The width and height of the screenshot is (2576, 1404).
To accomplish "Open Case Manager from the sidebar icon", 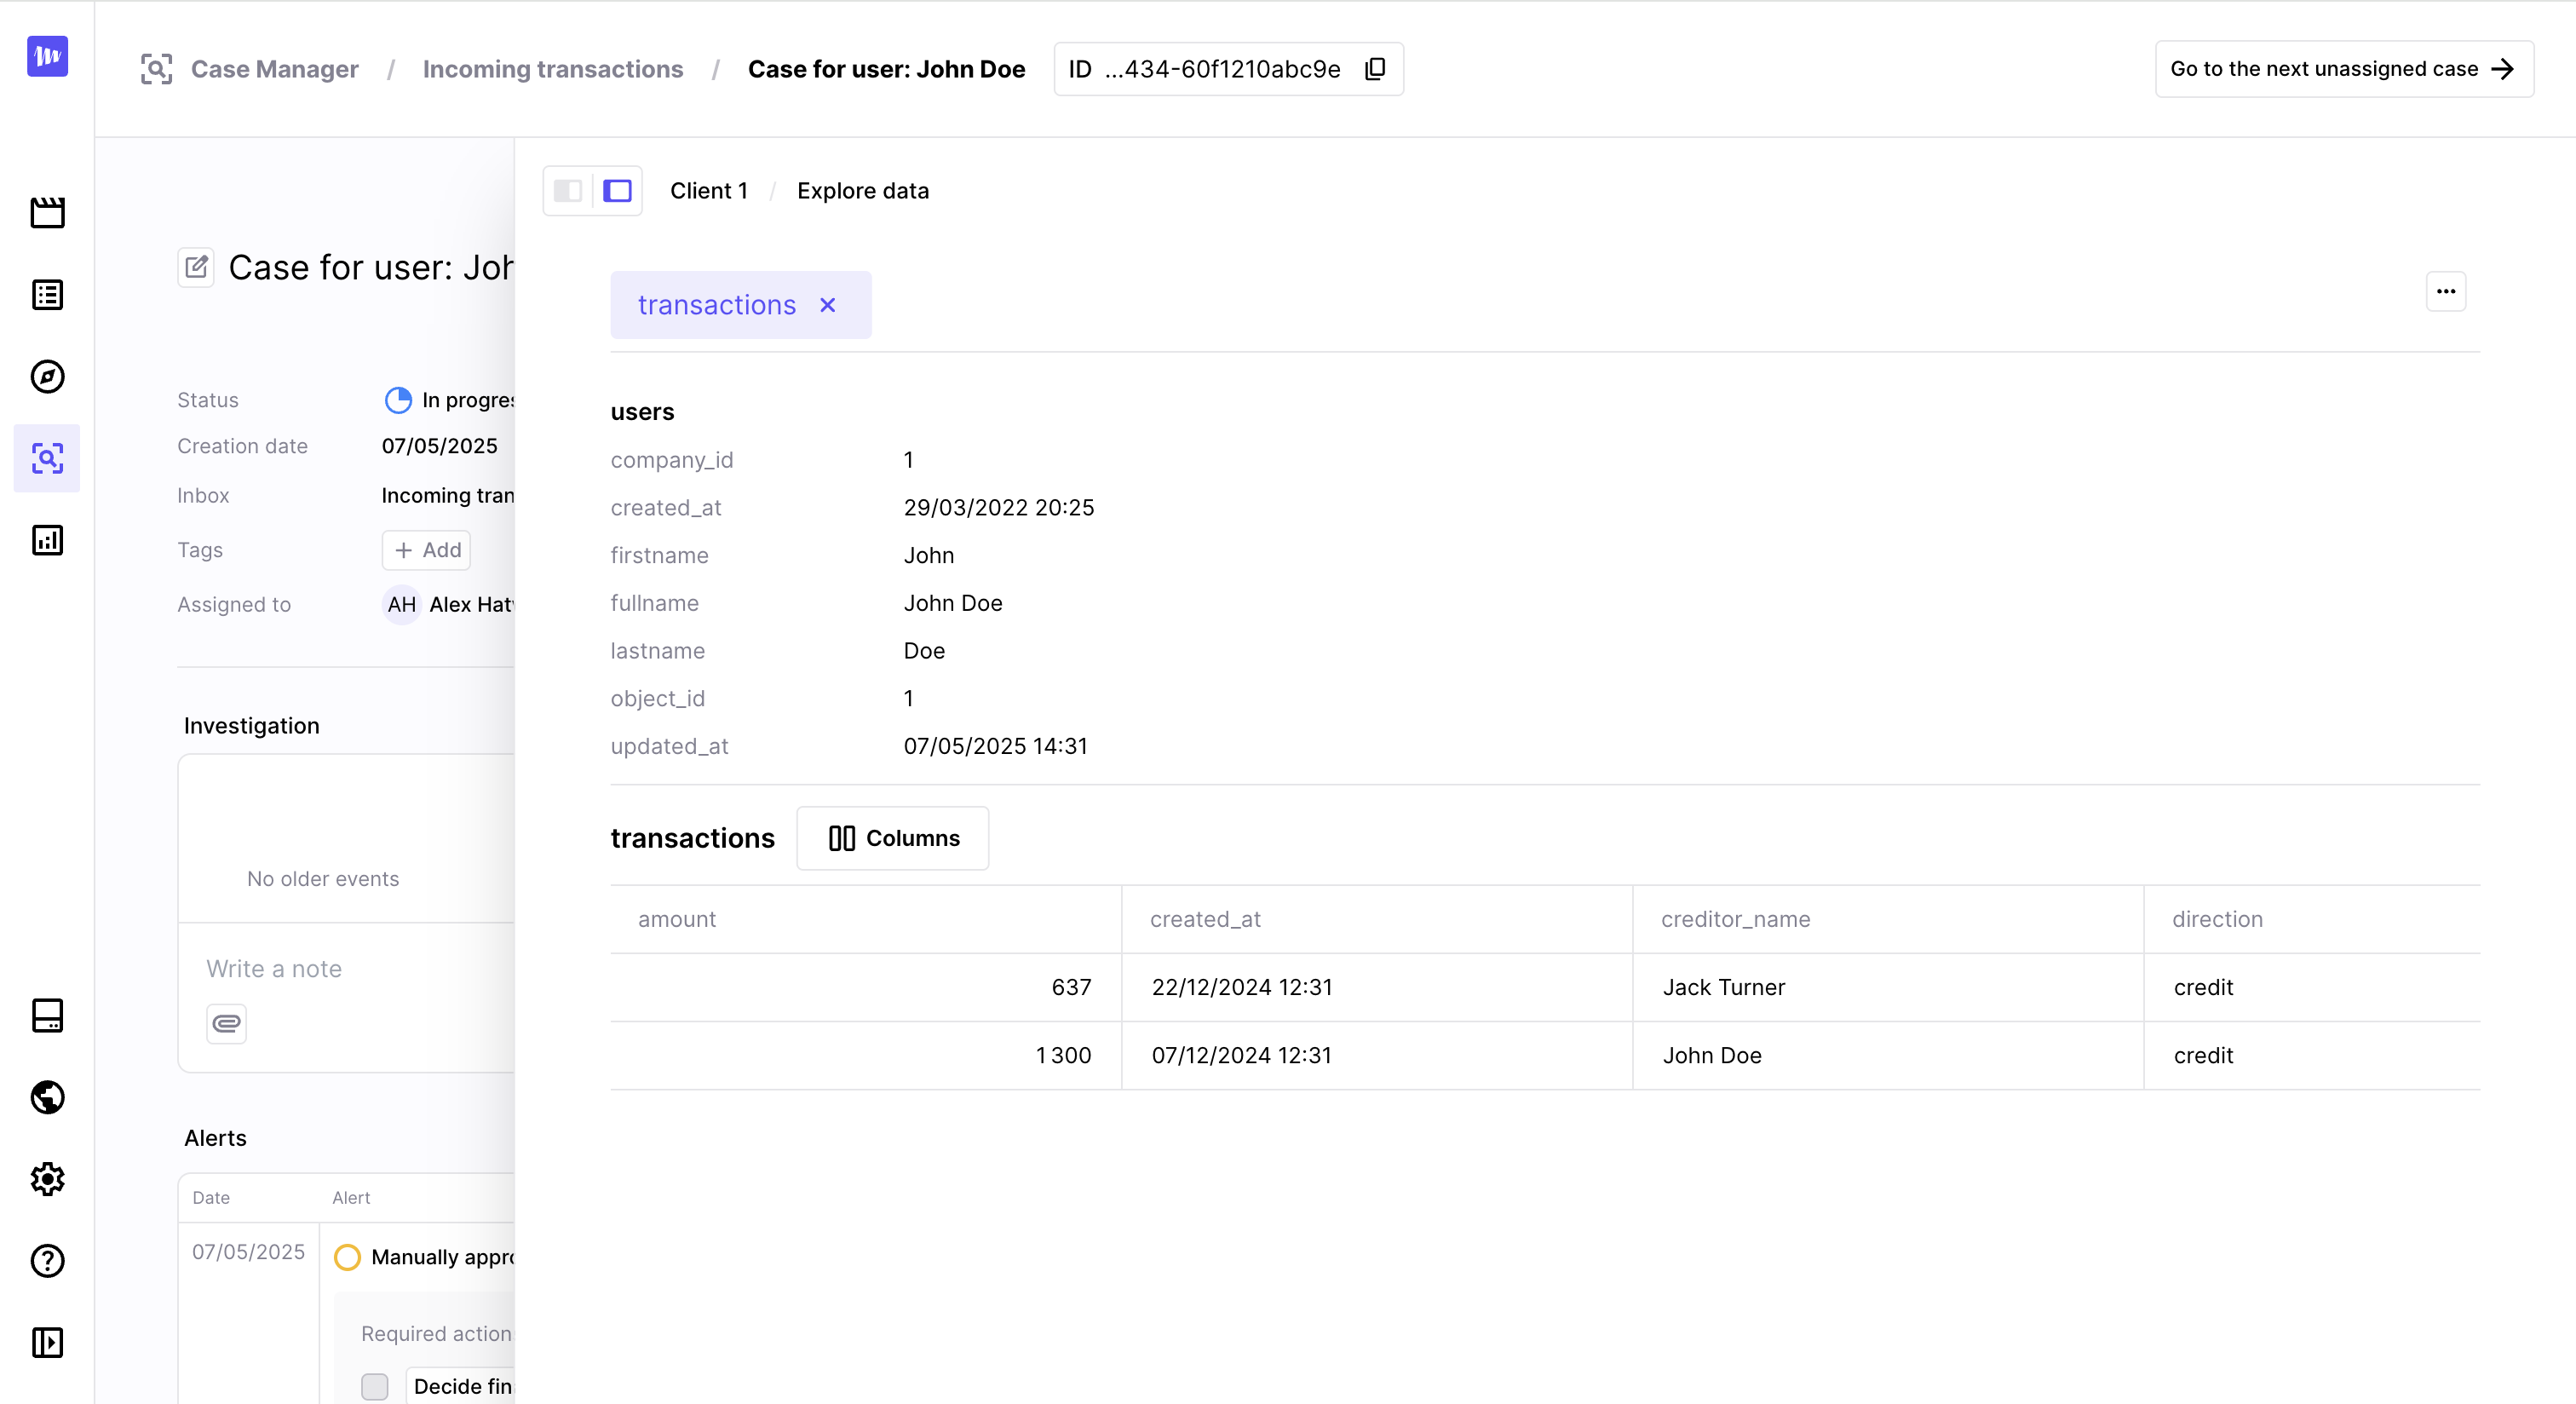I will 47,458.
